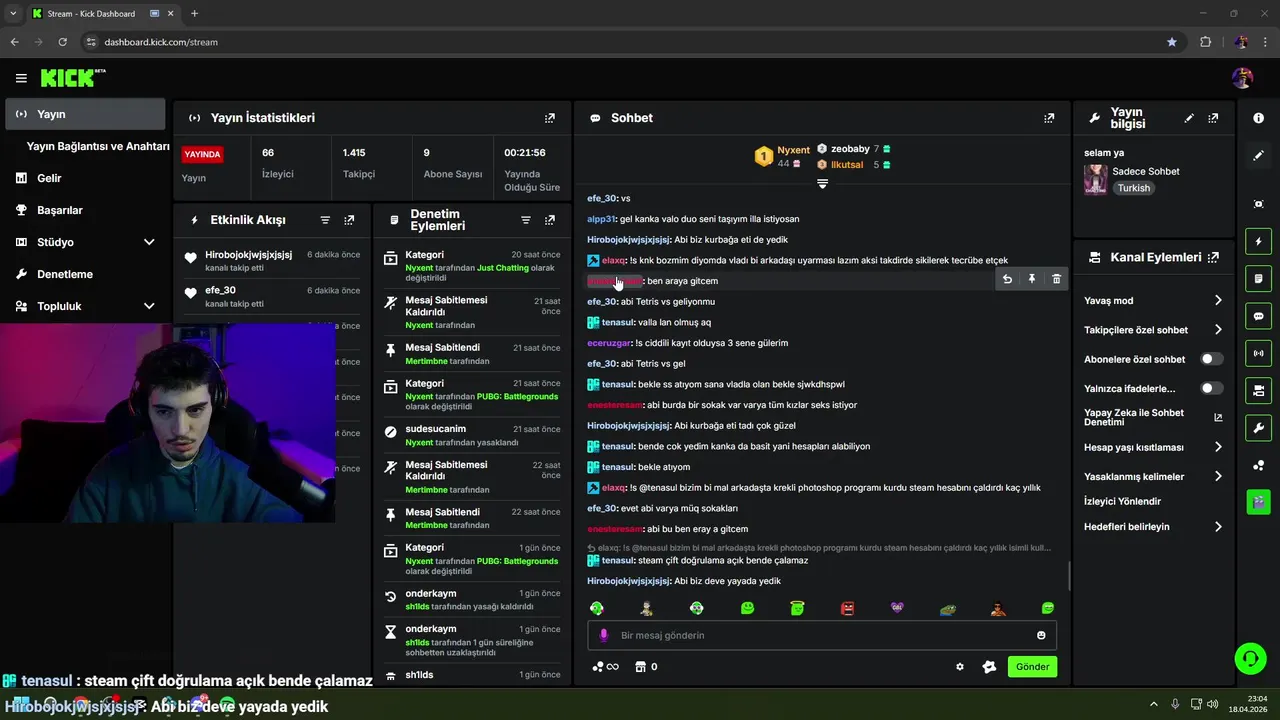Open browser tab list dropdown

pyautogui.click(x=13, y=14)
